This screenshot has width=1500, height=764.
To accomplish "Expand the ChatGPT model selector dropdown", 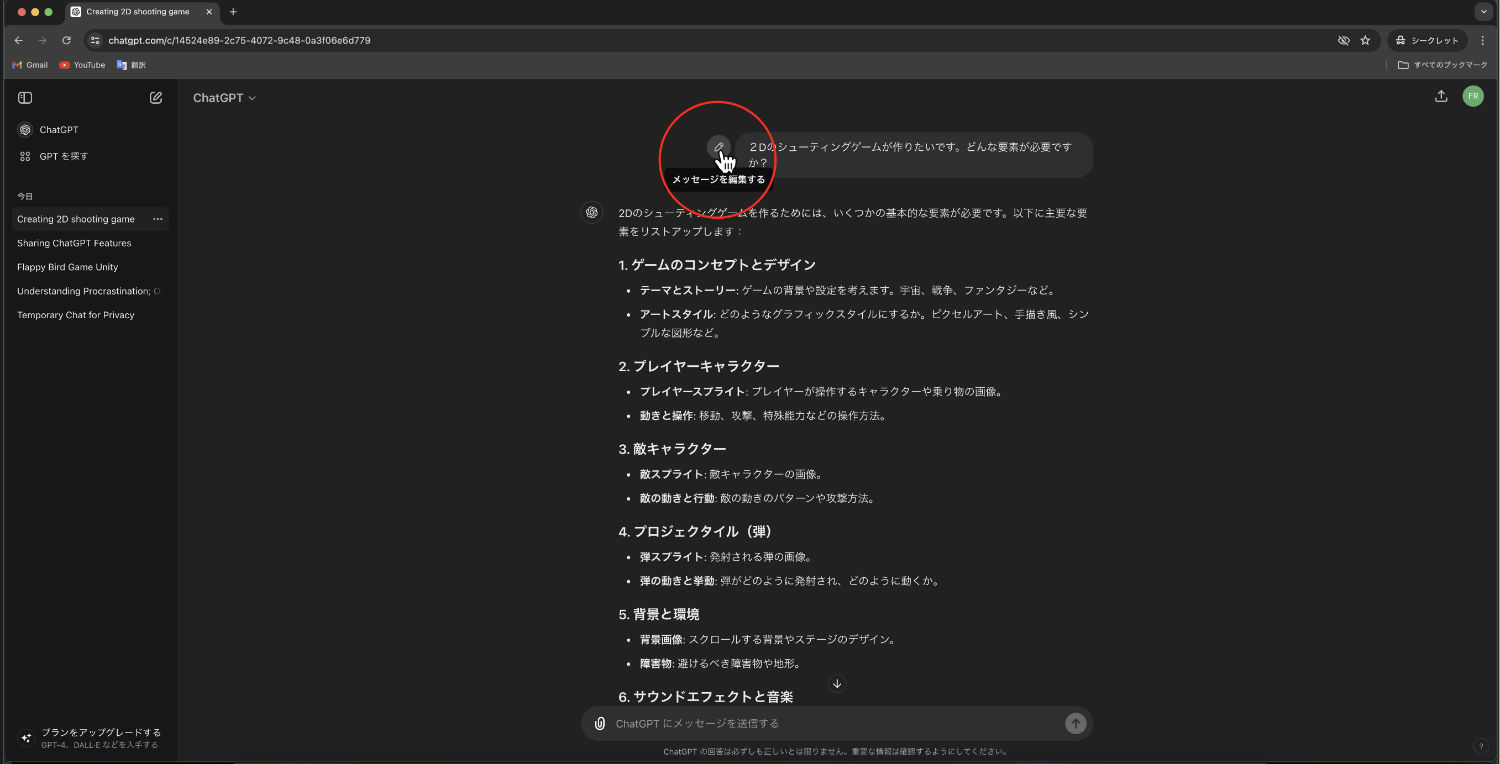I will tap(225, 98).
